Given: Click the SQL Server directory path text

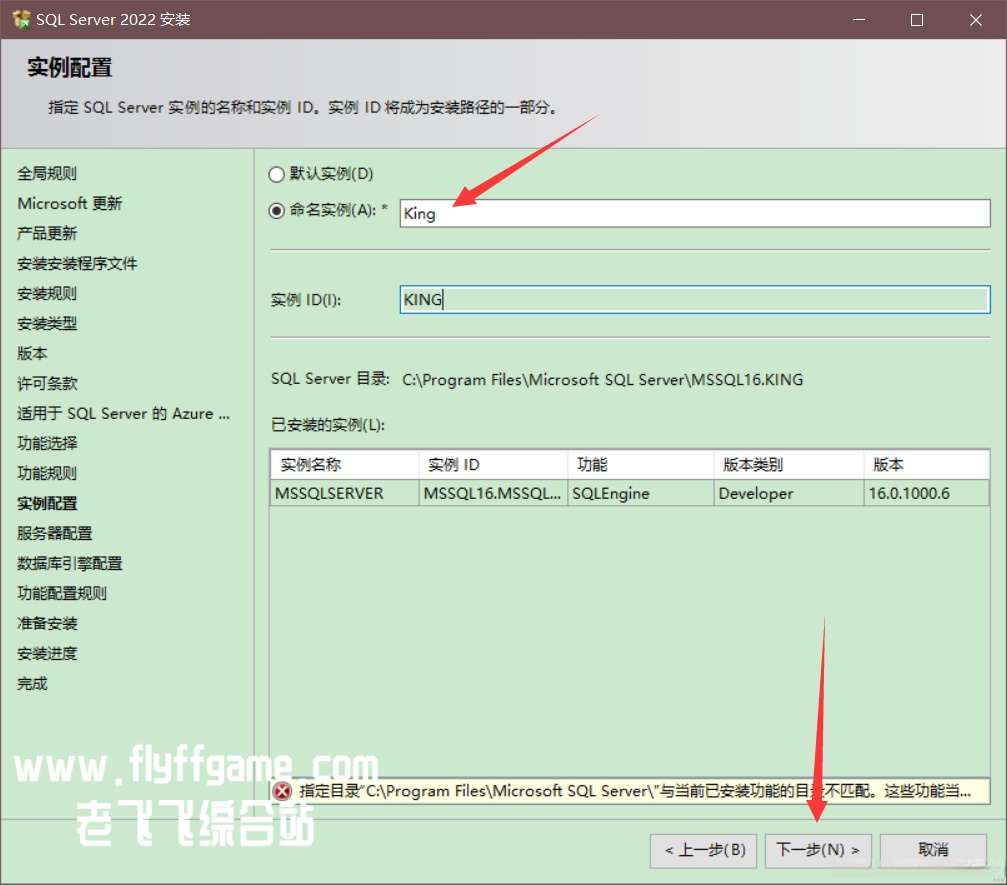Looking at the screenshot, I should coord(602,380).
